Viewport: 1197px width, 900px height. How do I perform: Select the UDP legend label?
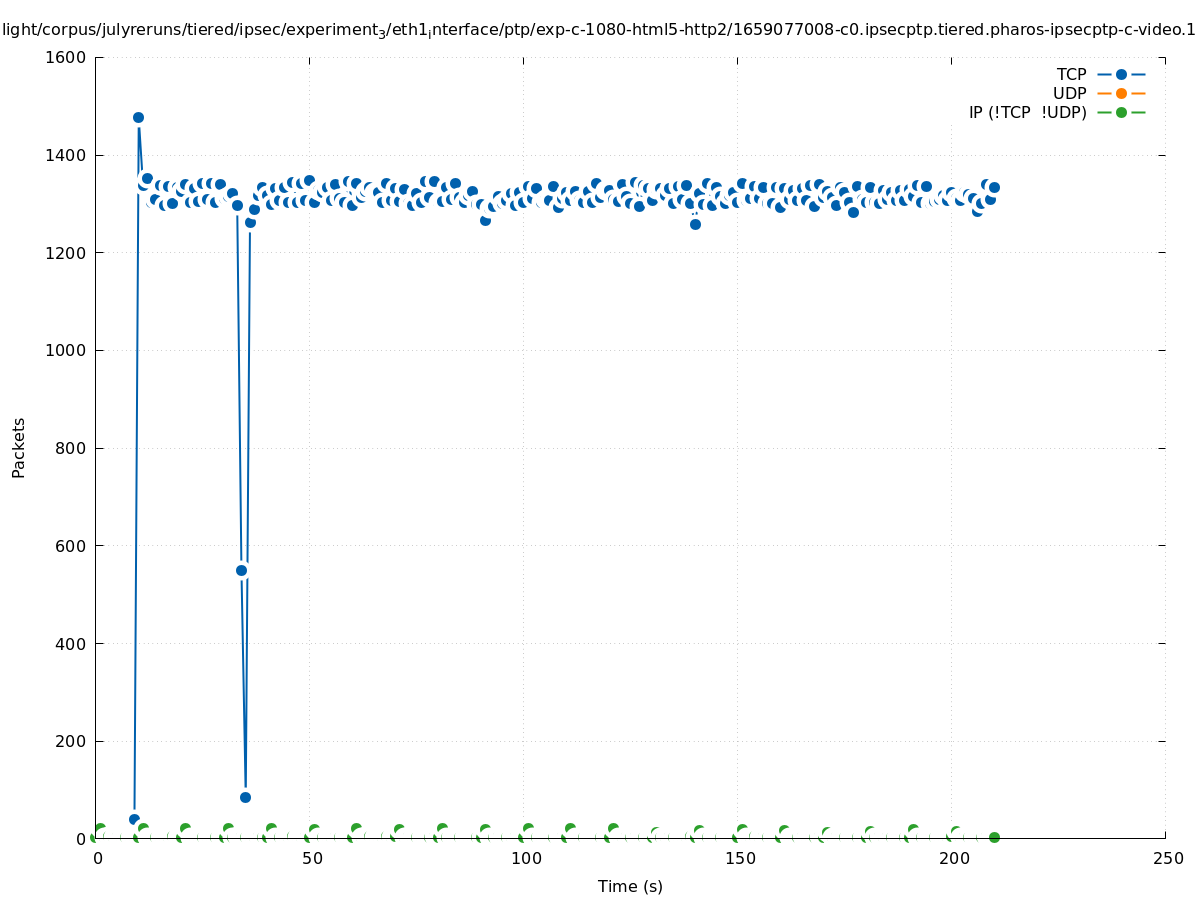1069,93
